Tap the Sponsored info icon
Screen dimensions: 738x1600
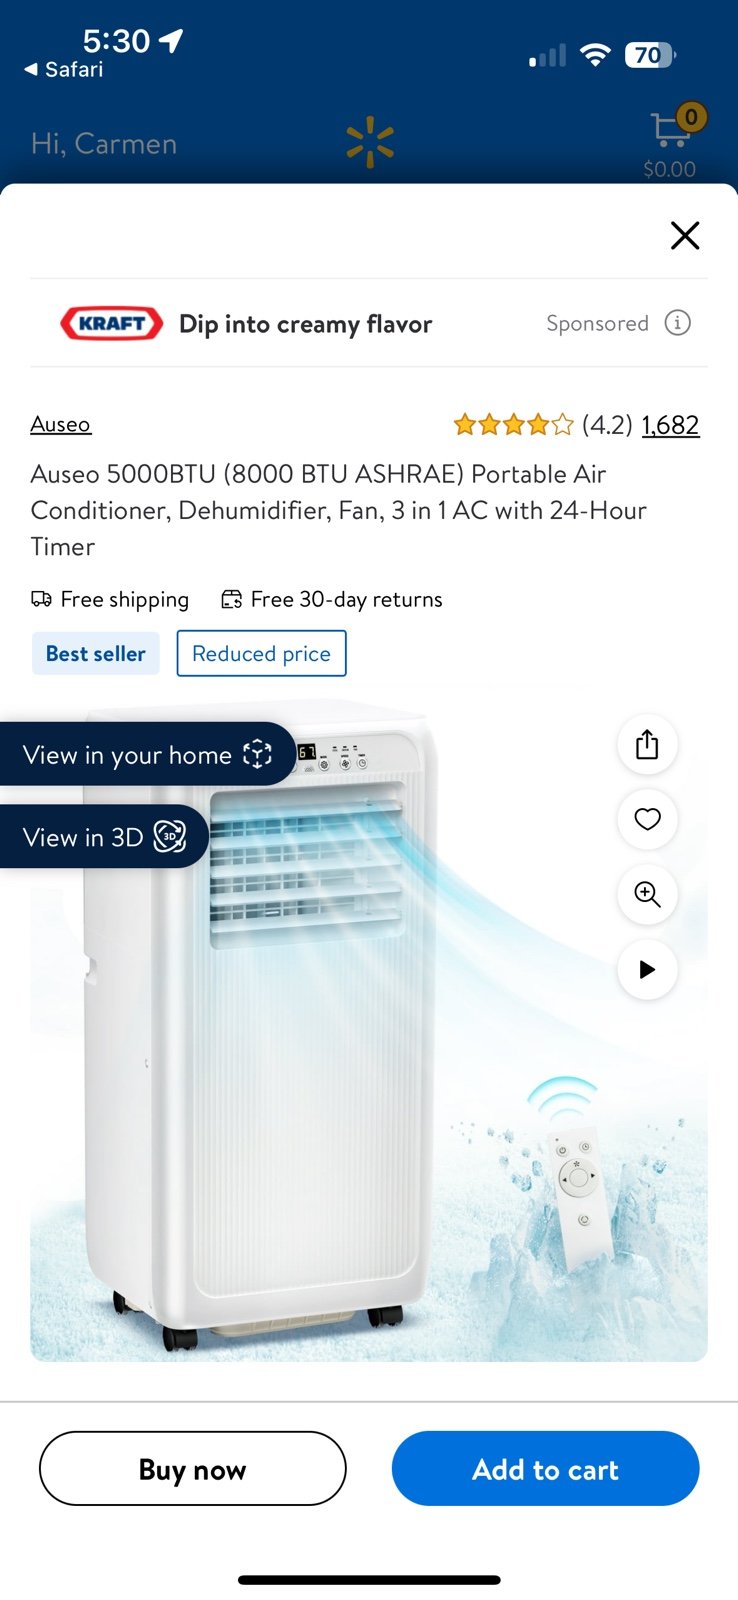point(678,323)
